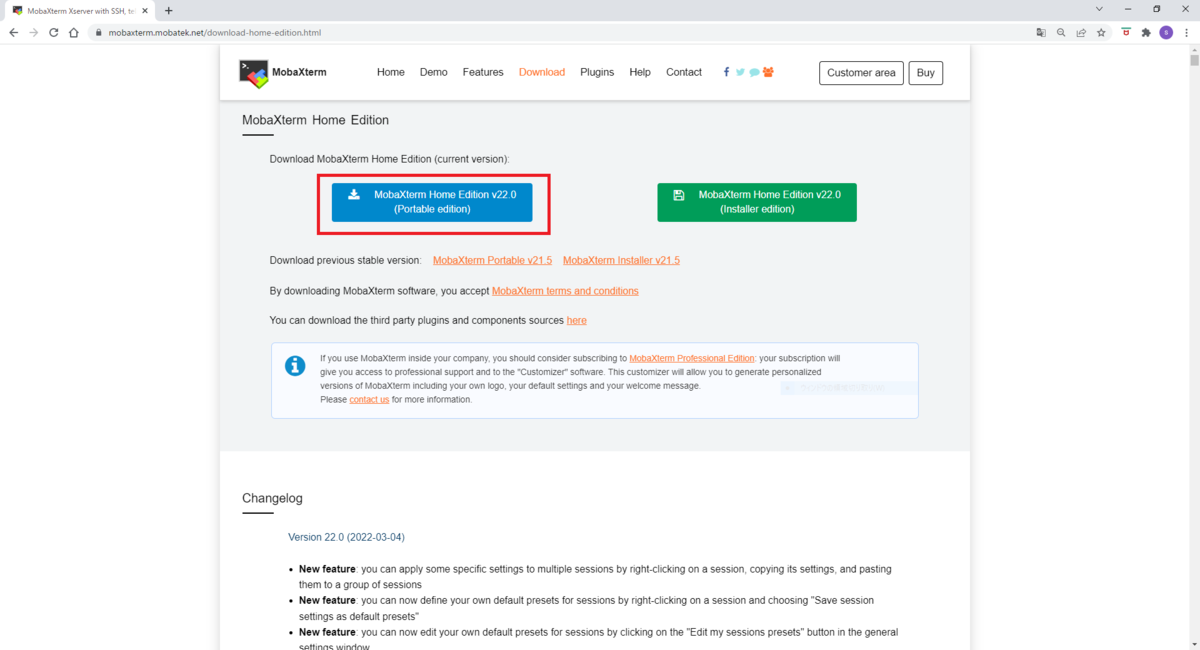Click the 'Changelog' heading
The width and height of the screenshot is (1200, 650).
272,498
